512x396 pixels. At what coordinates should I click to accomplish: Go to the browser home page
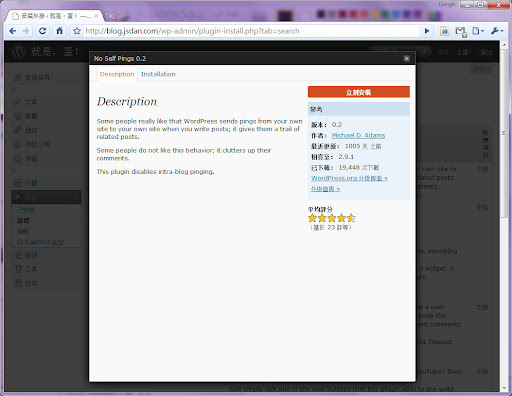pos(59,31)
